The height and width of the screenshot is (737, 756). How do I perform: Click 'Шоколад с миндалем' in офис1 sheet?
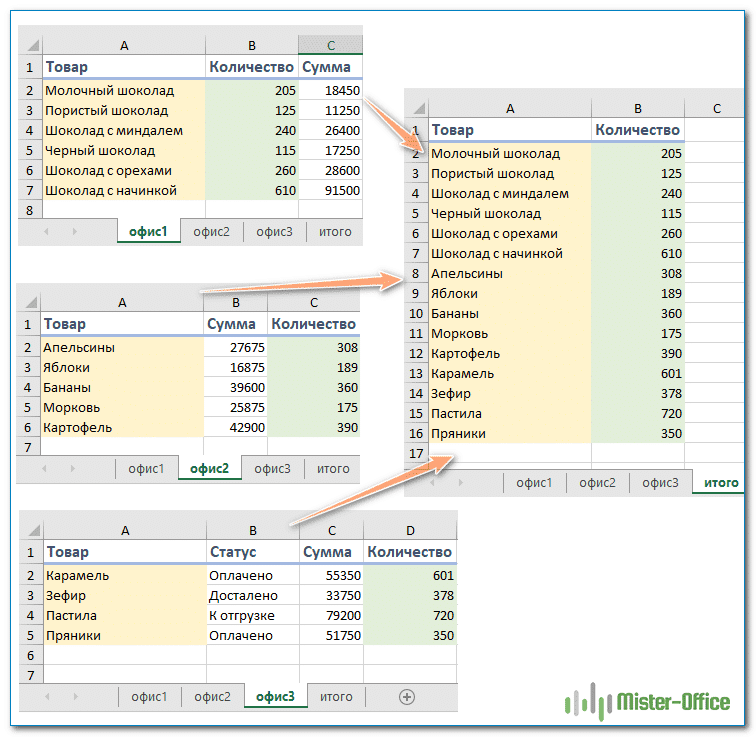(x=124, y=131)
